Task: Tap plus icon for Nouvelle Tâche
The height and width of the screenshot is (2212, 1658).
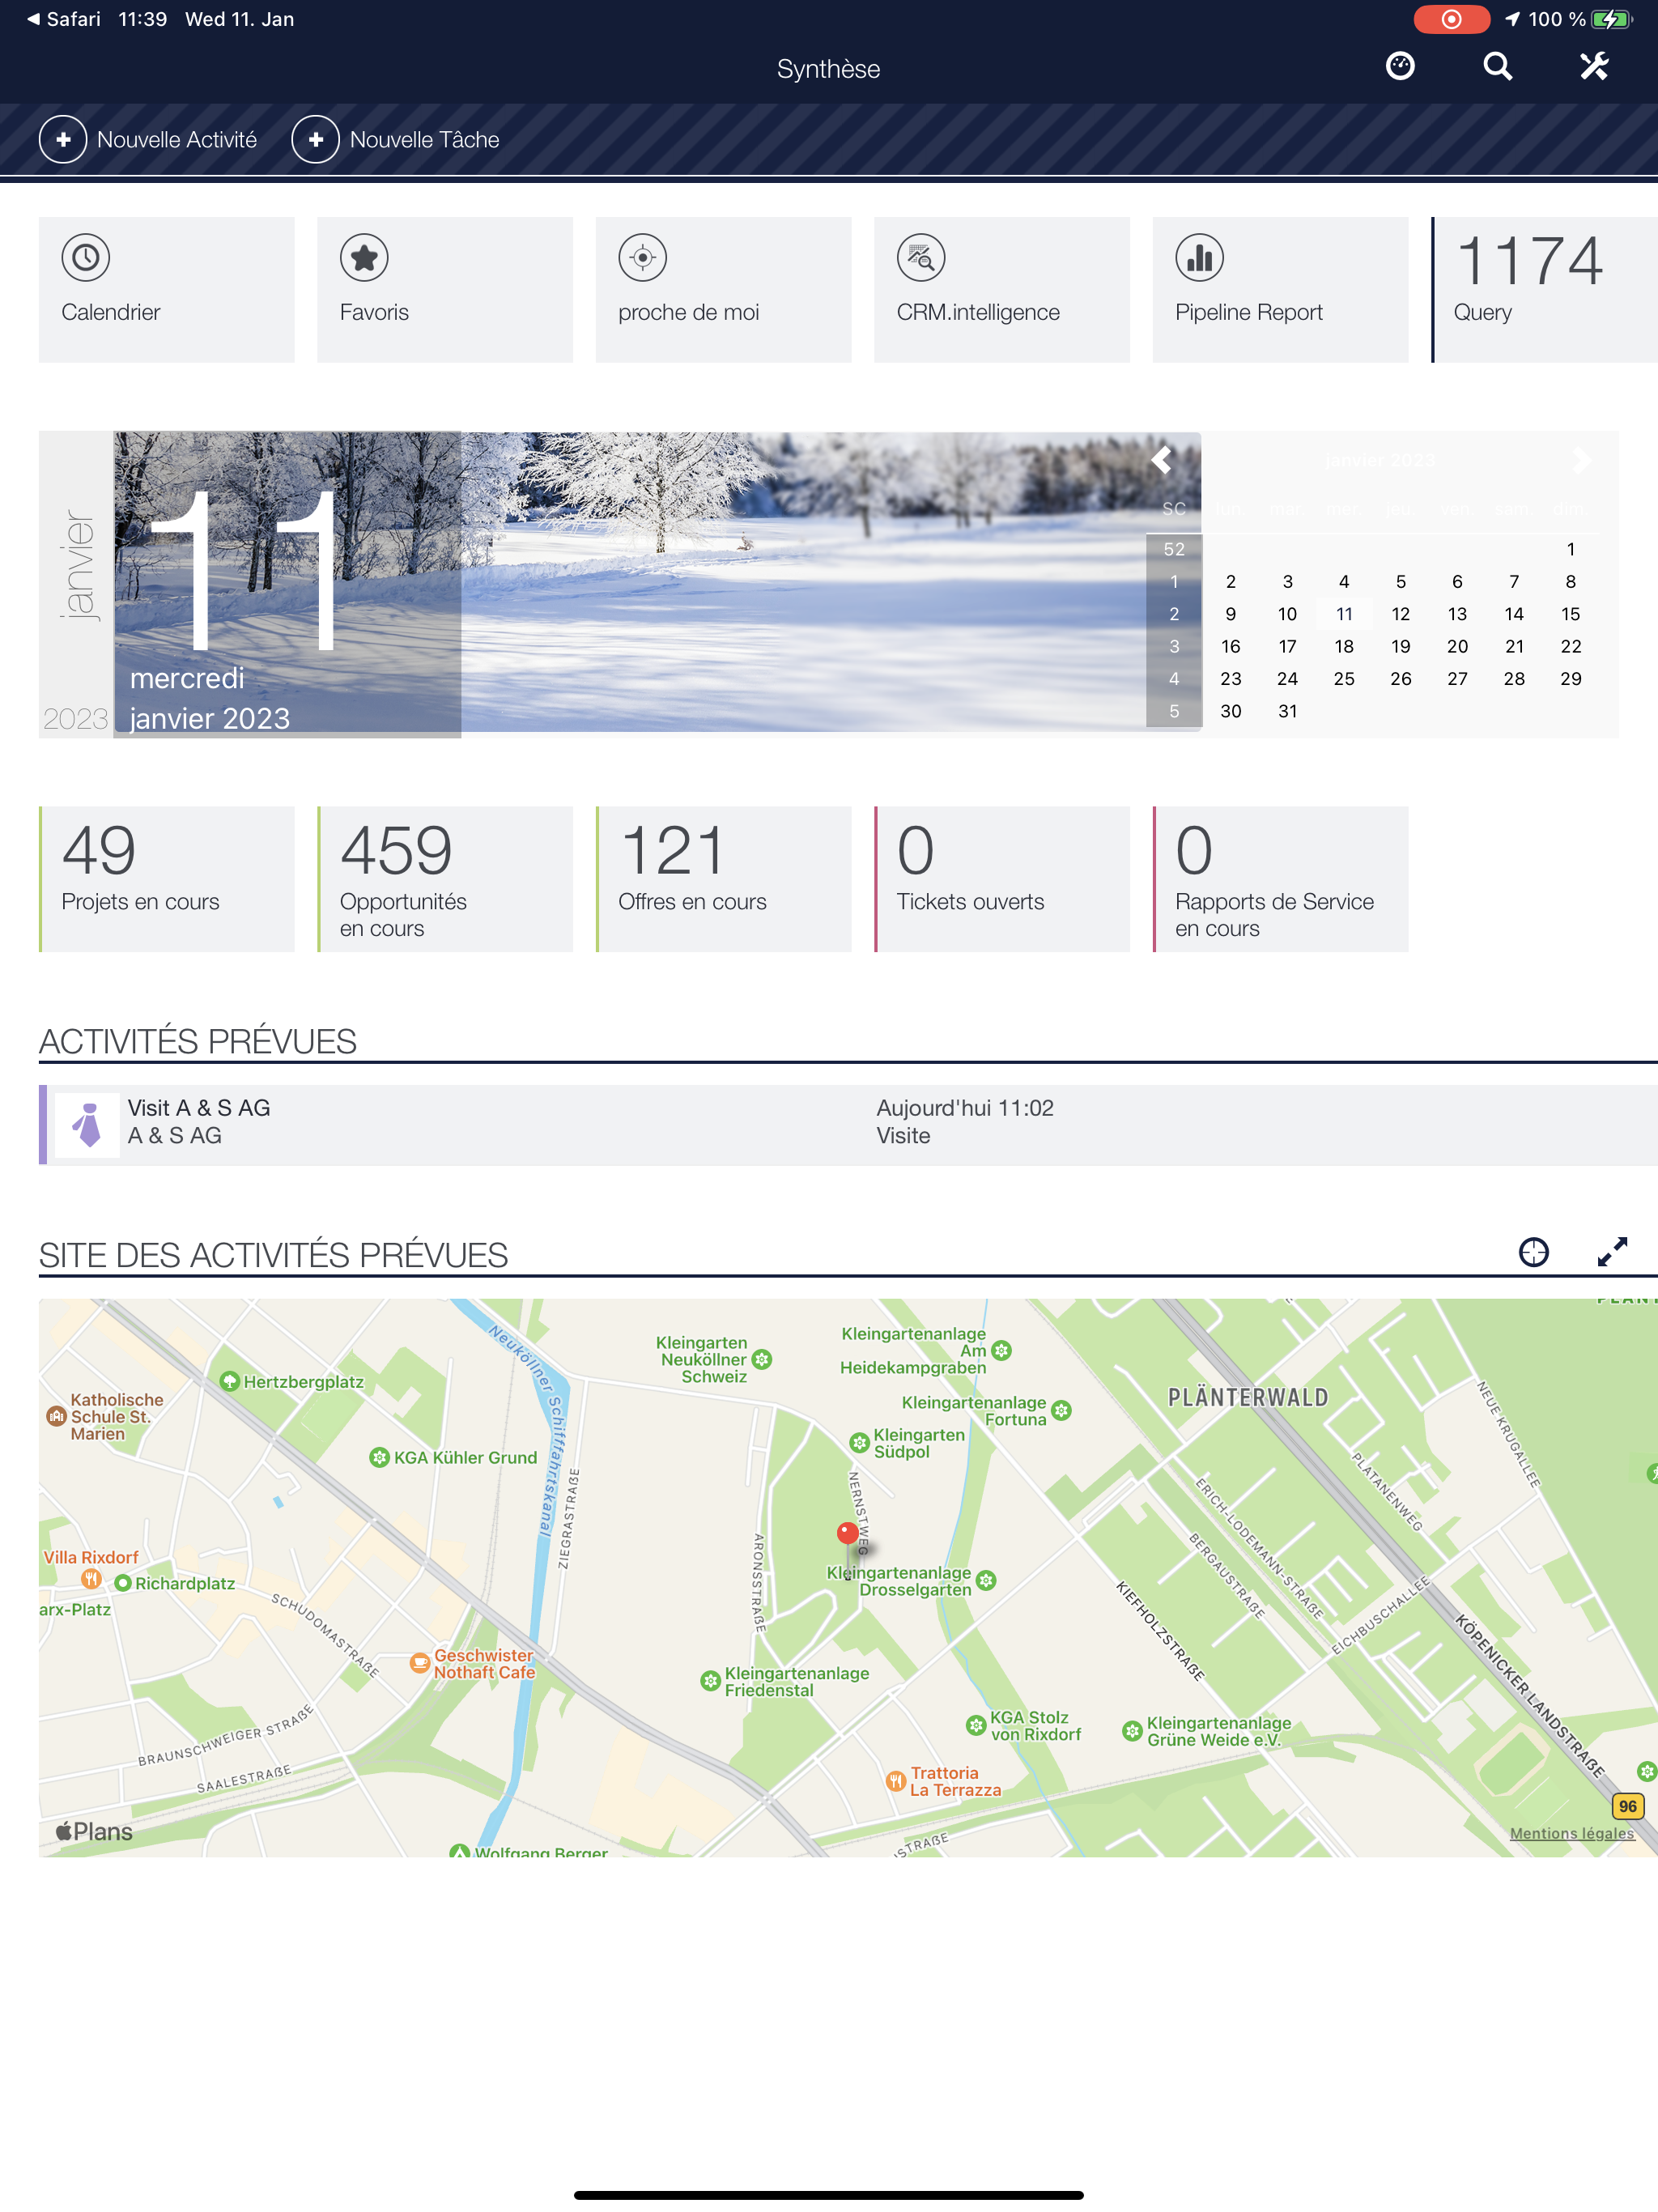Action: point(316,139)
